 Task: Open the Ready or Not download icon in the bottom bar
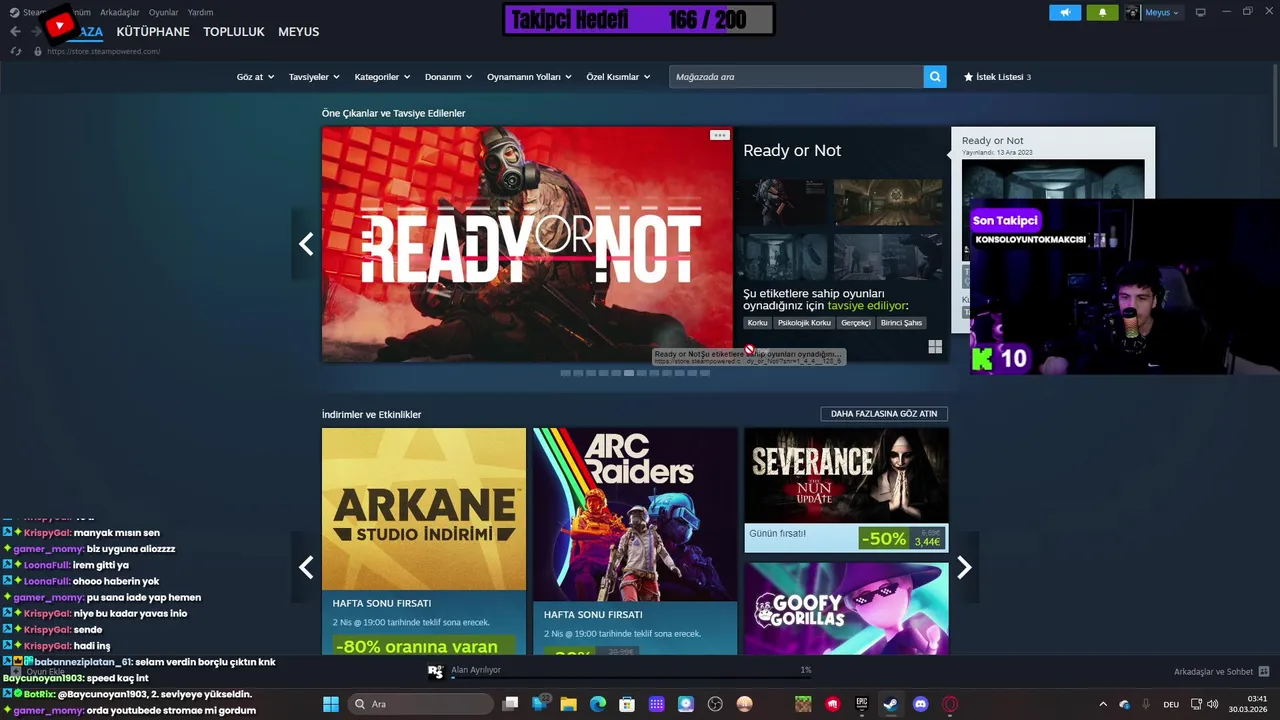(435, 672)
